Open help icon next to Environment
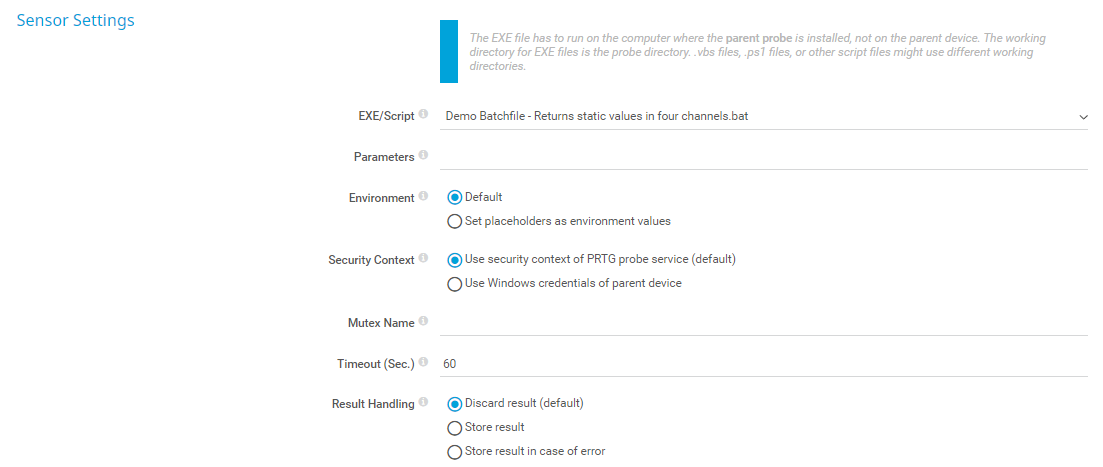The height and width of the screenshot is (467, 1103). [424, 198]
